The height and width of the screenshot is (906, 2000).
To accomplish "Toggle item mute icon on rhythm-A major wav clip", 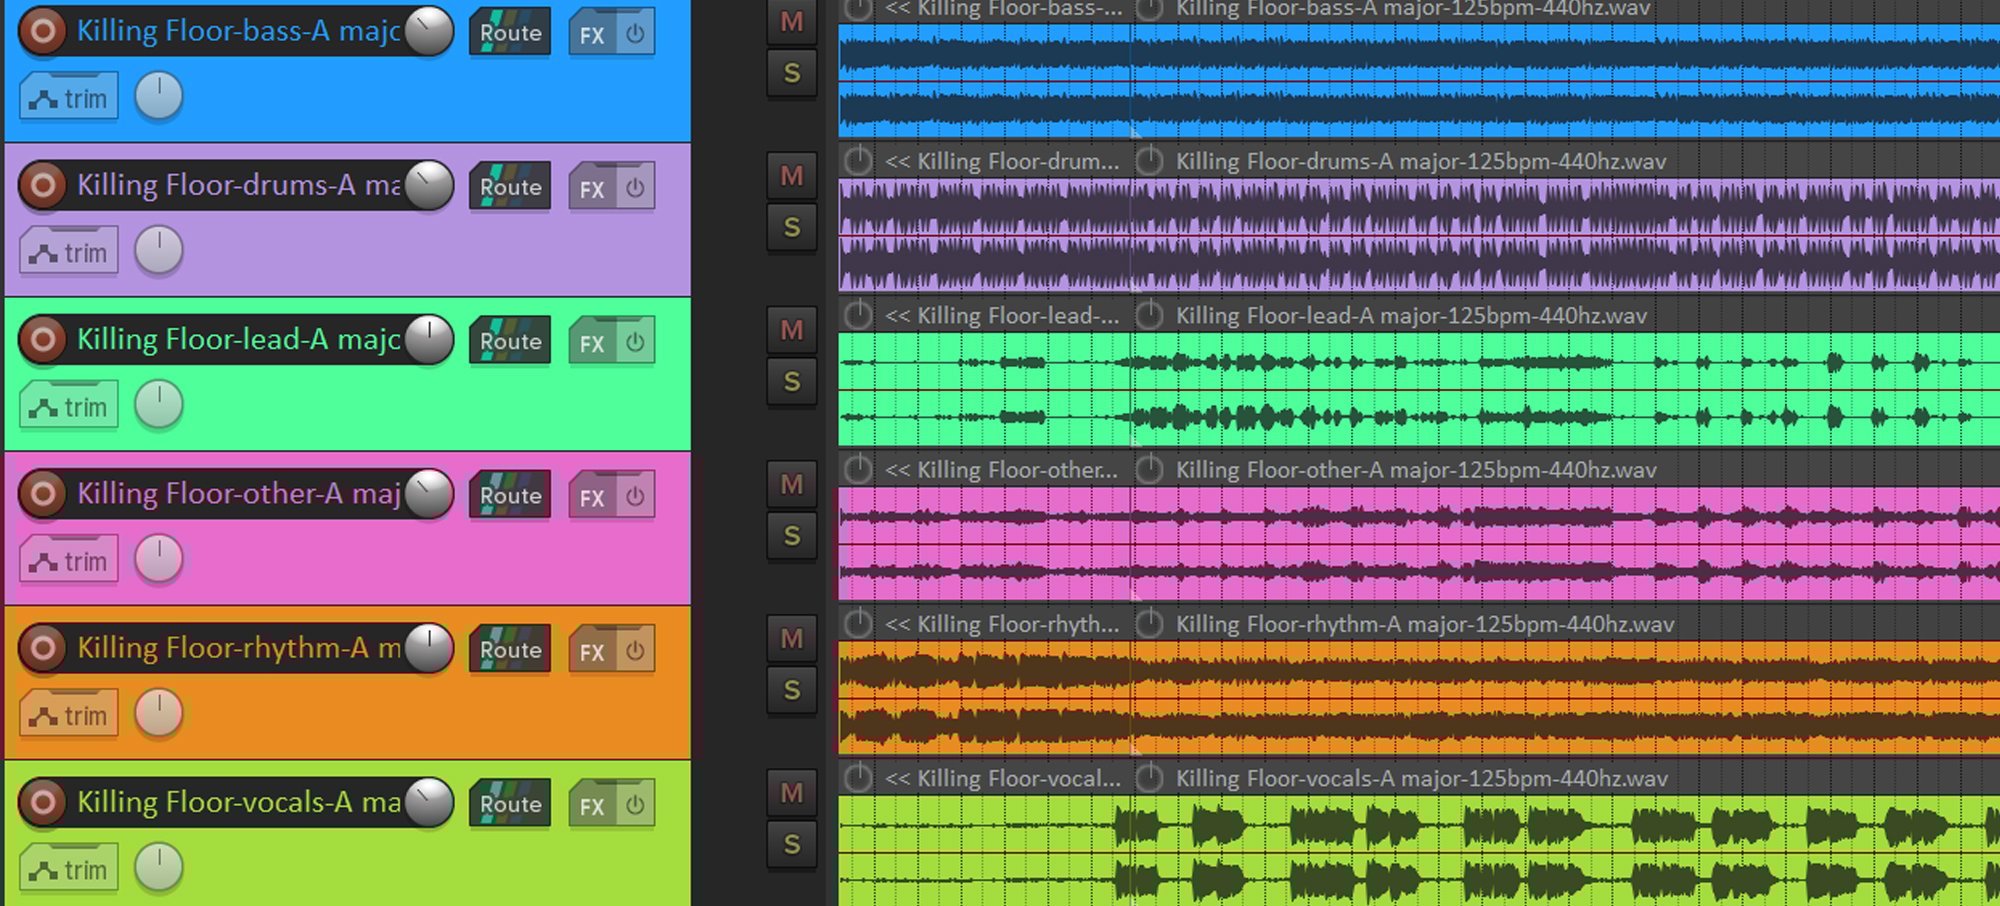I will [1150, 624].
